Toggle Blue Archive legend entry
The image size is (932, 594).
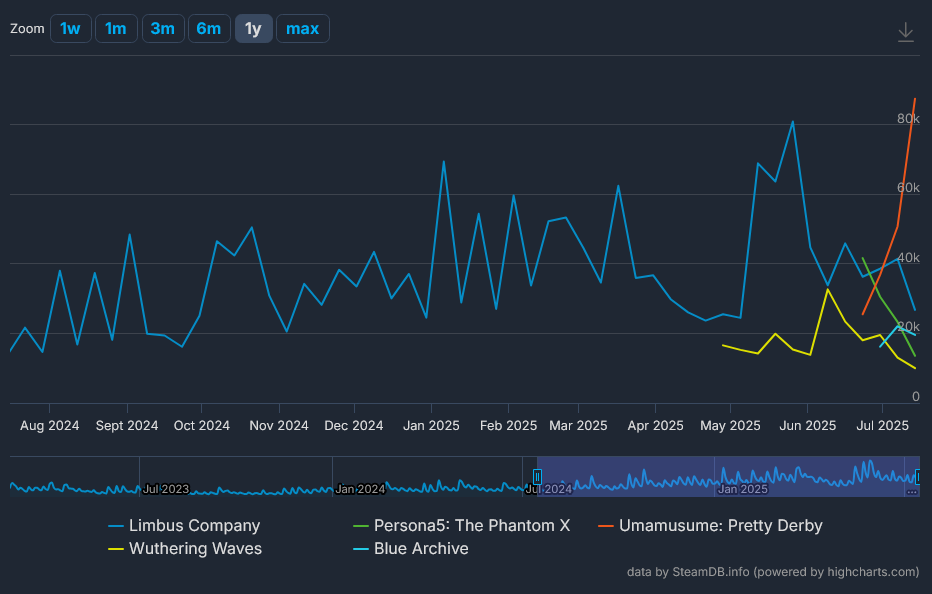411,548
